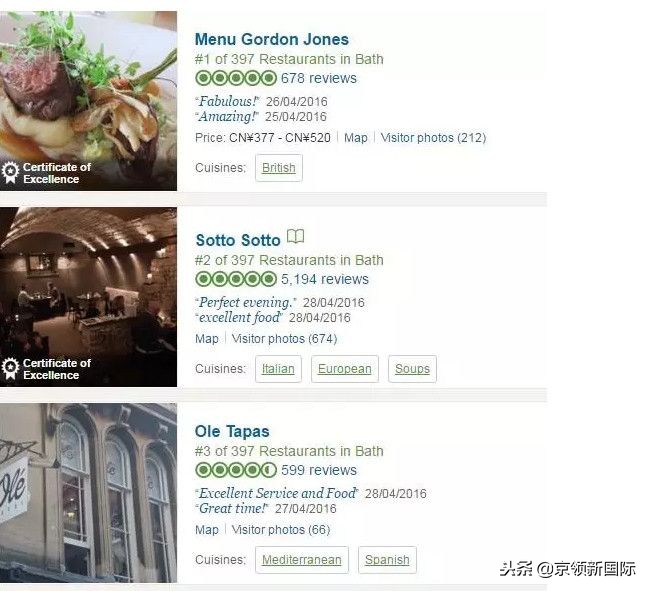The height and width of the screenshot is (591, 650).
Task: Select the Spanish cuisine tag
Action: pos(387,560)
